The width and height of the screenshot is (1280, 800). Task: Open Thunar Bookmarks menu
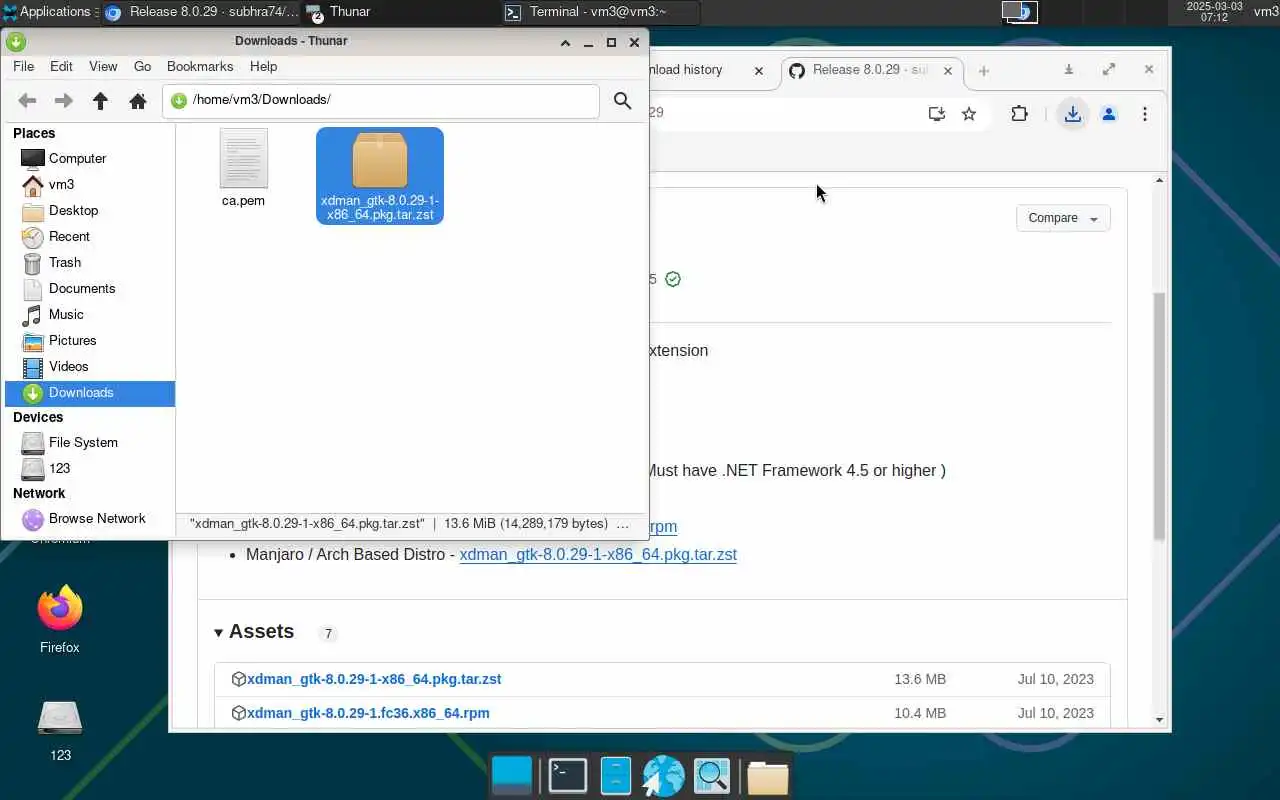(200, 66)
